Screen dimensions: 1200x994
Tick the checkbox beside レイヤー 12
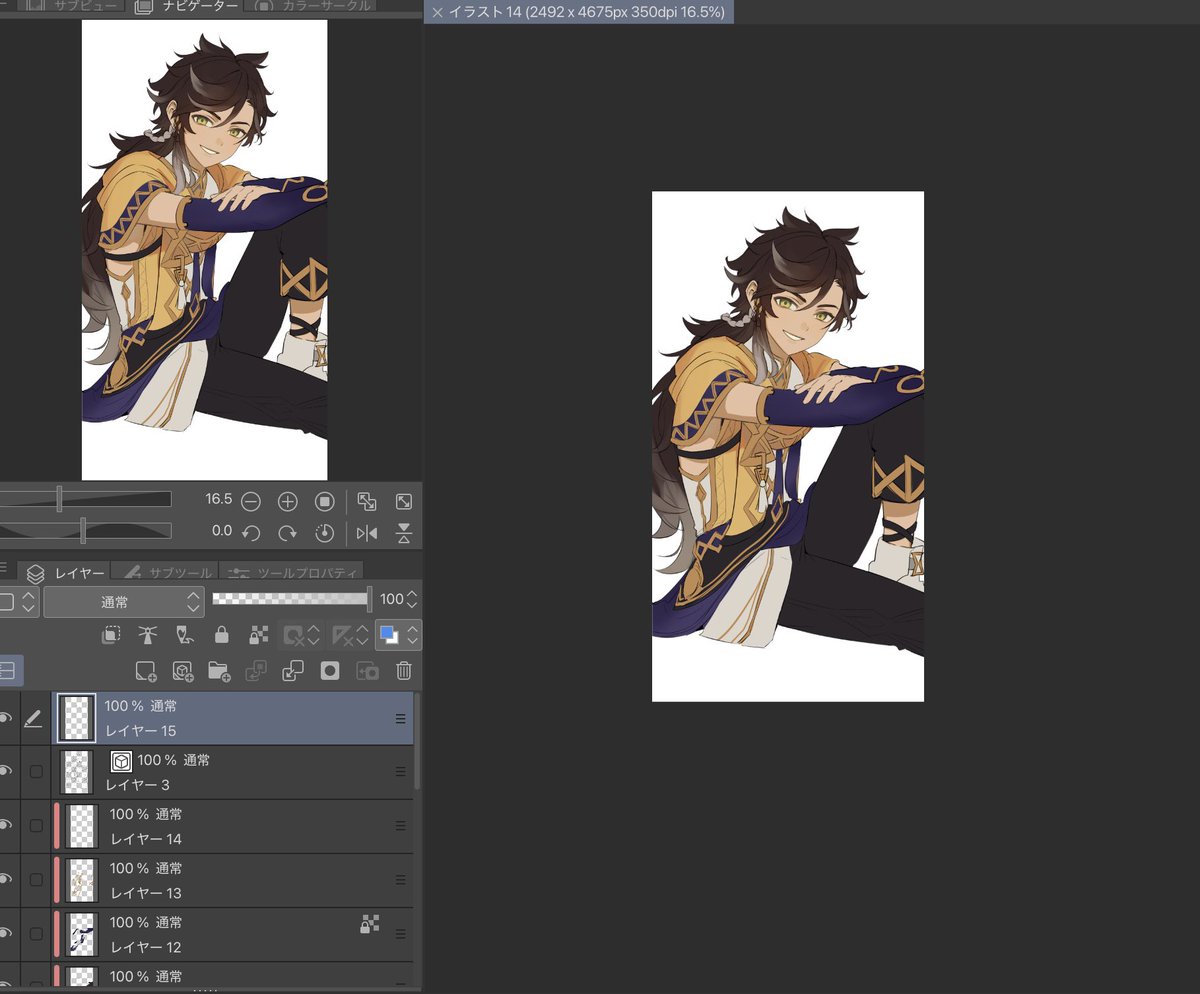36,933
